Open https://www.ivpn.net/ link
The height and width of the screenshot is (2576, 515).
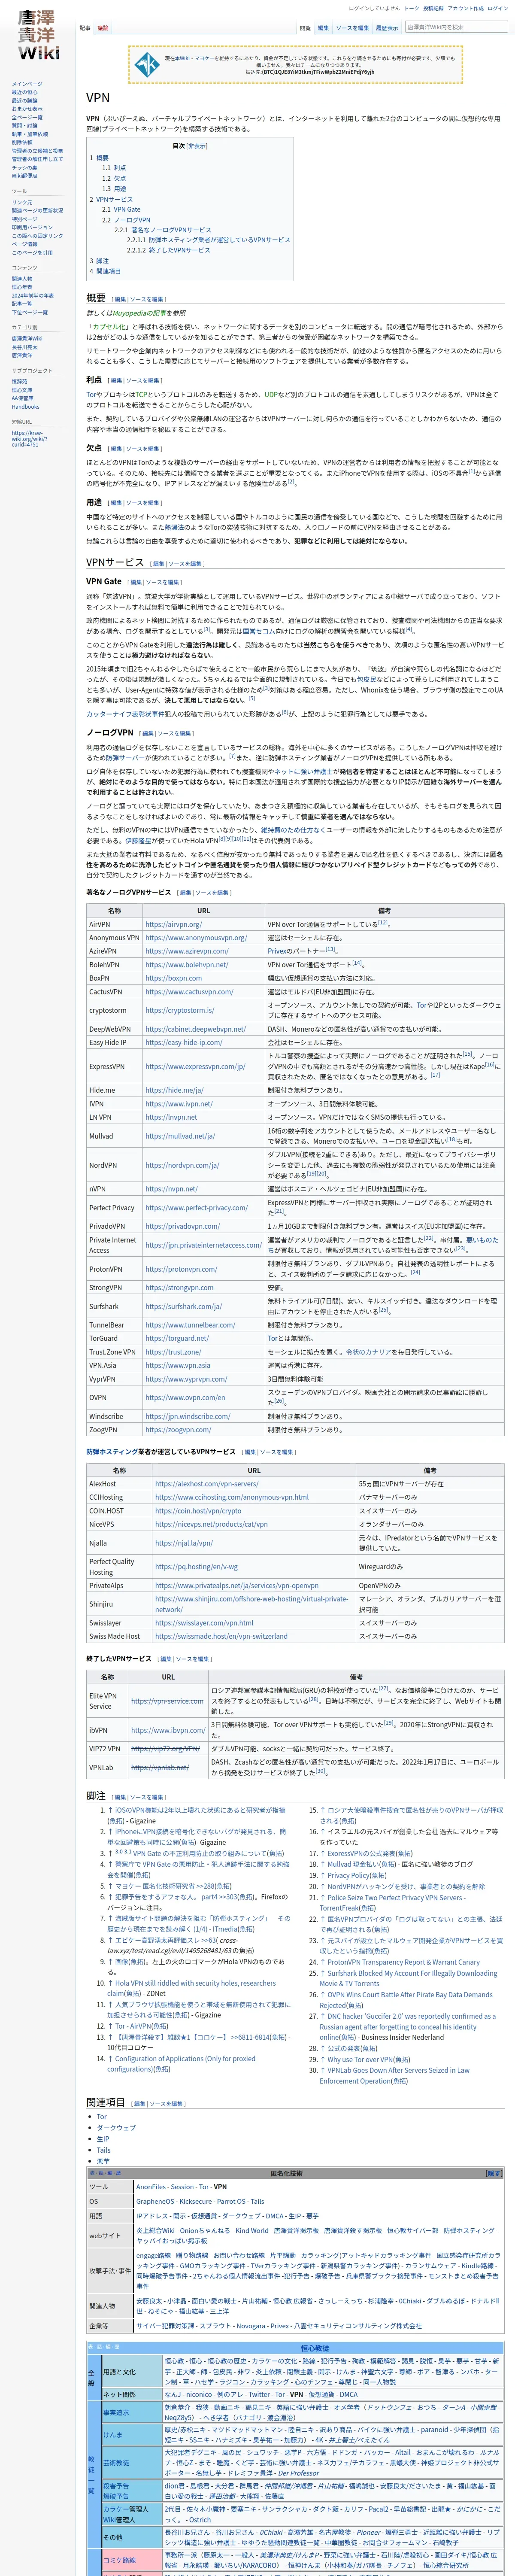pyautogui.click(x=179, y=1104)
